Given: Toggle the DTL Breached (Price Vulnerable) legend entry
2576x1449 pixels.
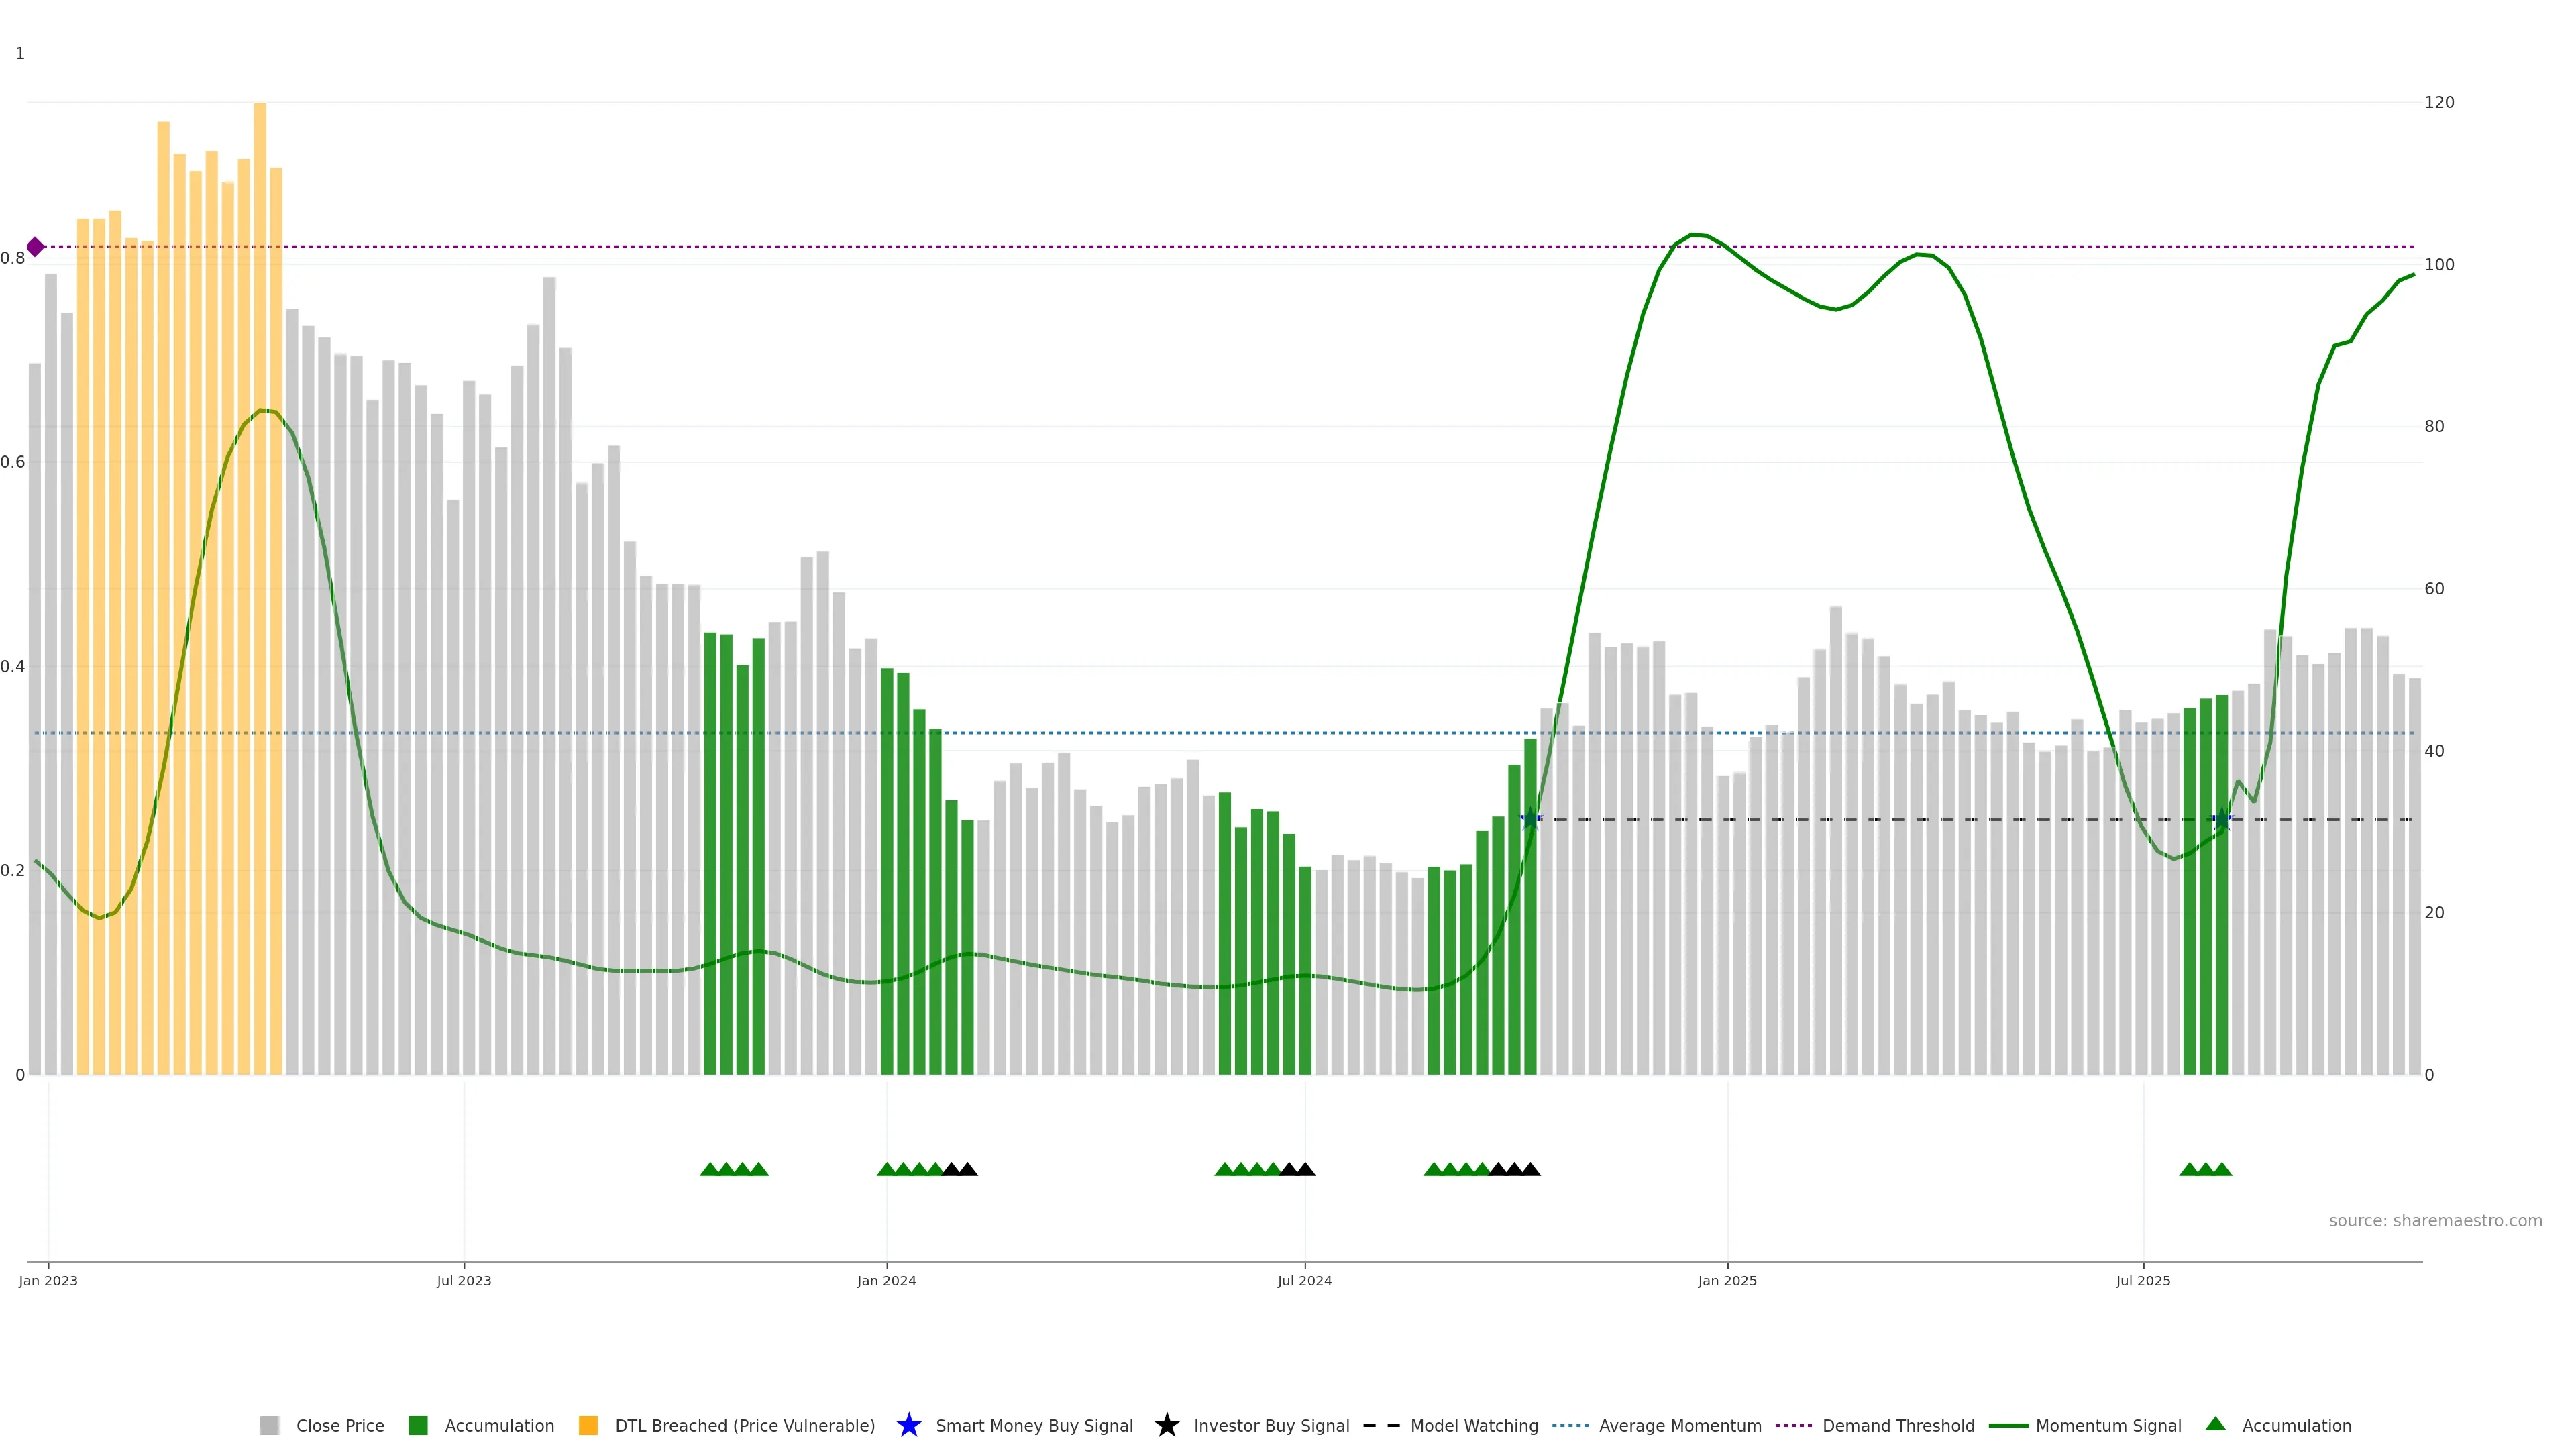Looking at the screenshot, I should tap(744, 1426).
